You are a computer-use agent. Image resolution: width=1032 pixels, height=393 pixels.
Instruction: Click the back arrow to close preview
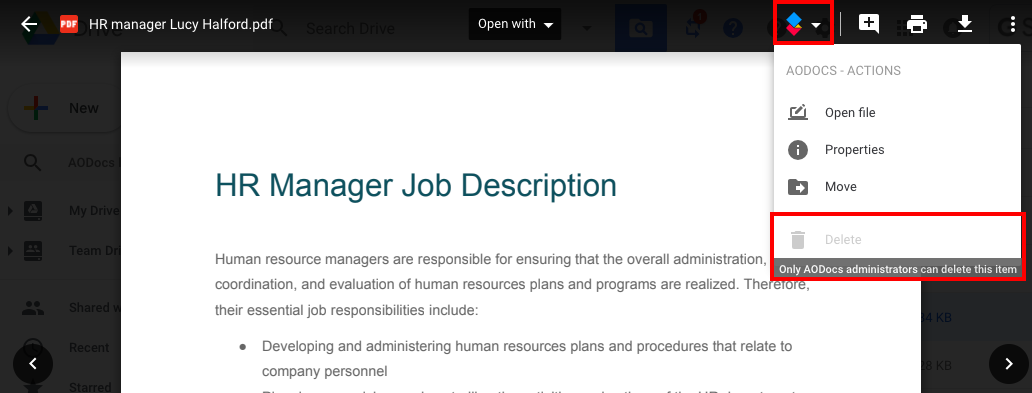[29, 24]
